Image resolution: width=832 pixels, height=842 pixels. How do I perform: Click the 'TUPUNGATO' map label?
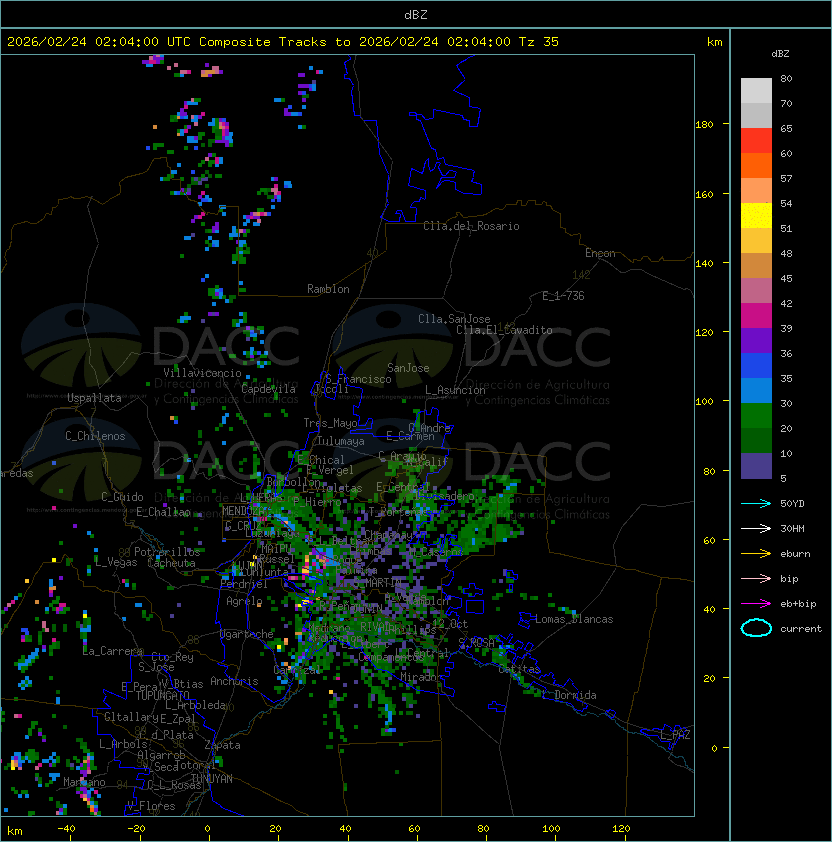click(162, 696)
